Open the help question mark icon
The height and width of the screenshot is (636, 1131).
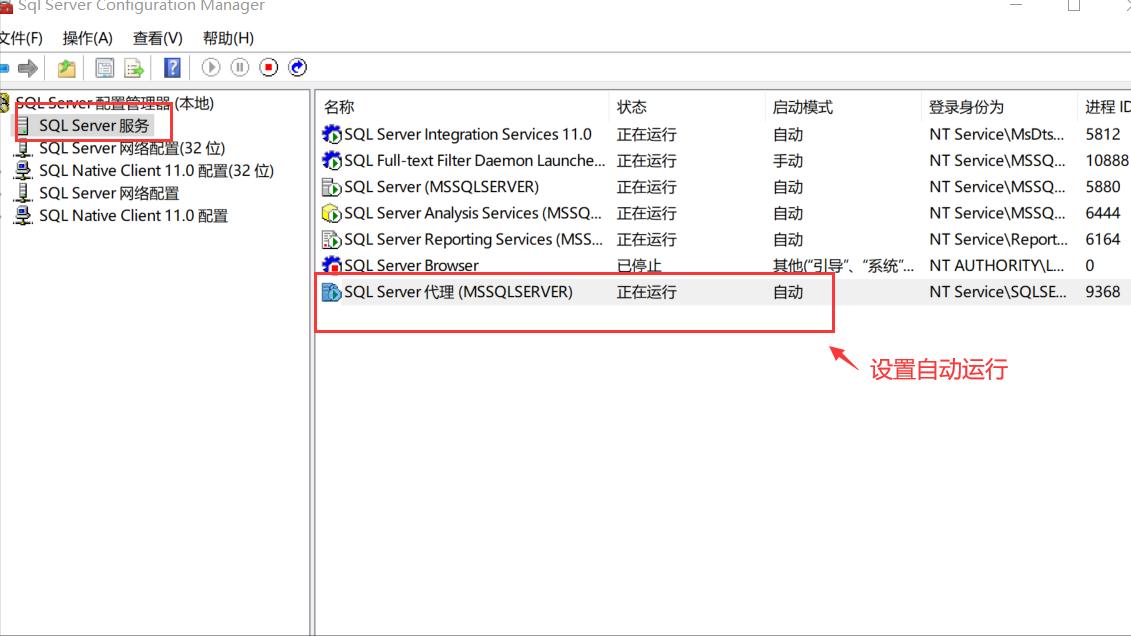click(x=172, y=68)
